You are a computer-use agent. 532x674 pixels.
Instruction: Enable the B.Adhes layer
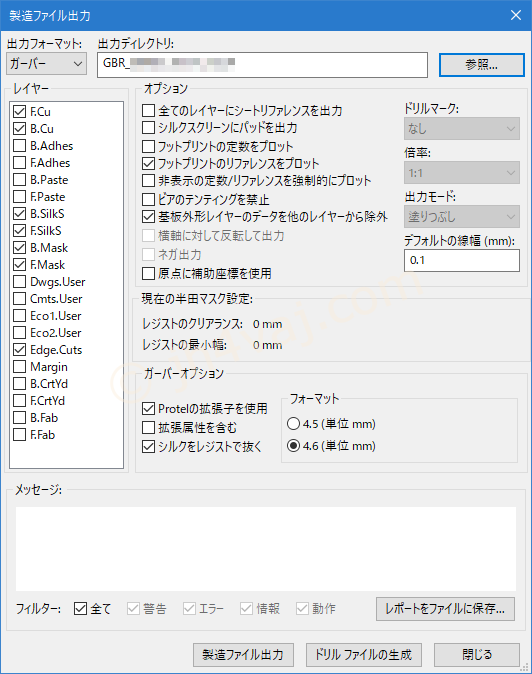19,146
